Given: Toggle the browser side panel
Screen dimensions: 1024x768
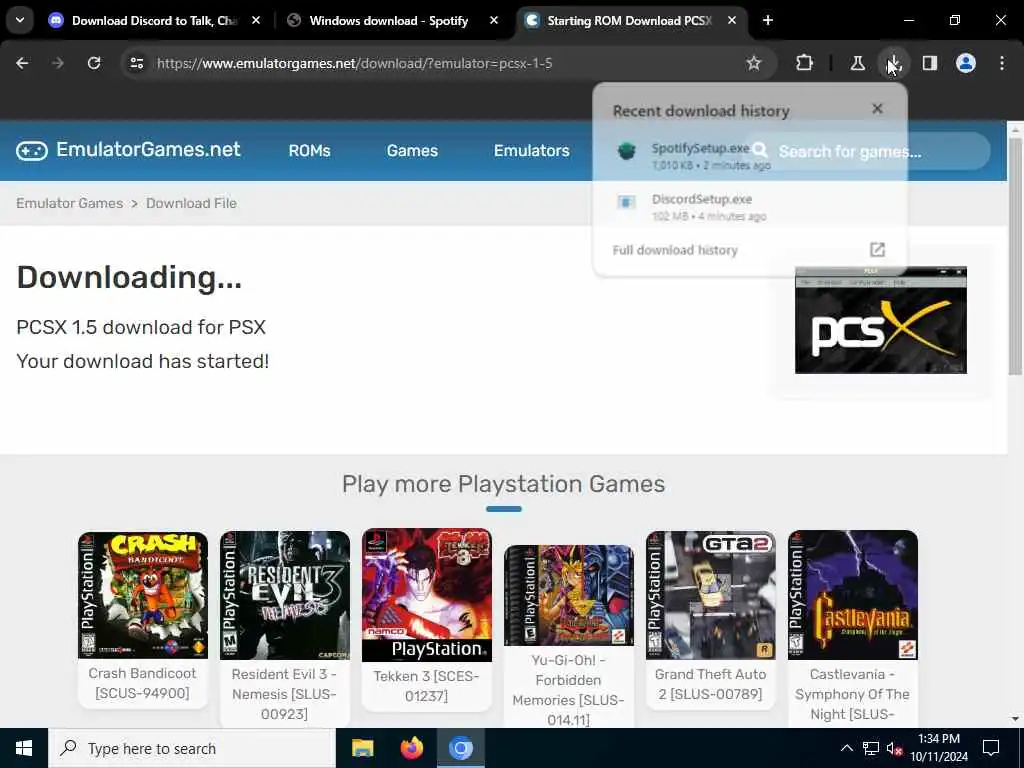Looking at the screenshot, I should [930, 63].
